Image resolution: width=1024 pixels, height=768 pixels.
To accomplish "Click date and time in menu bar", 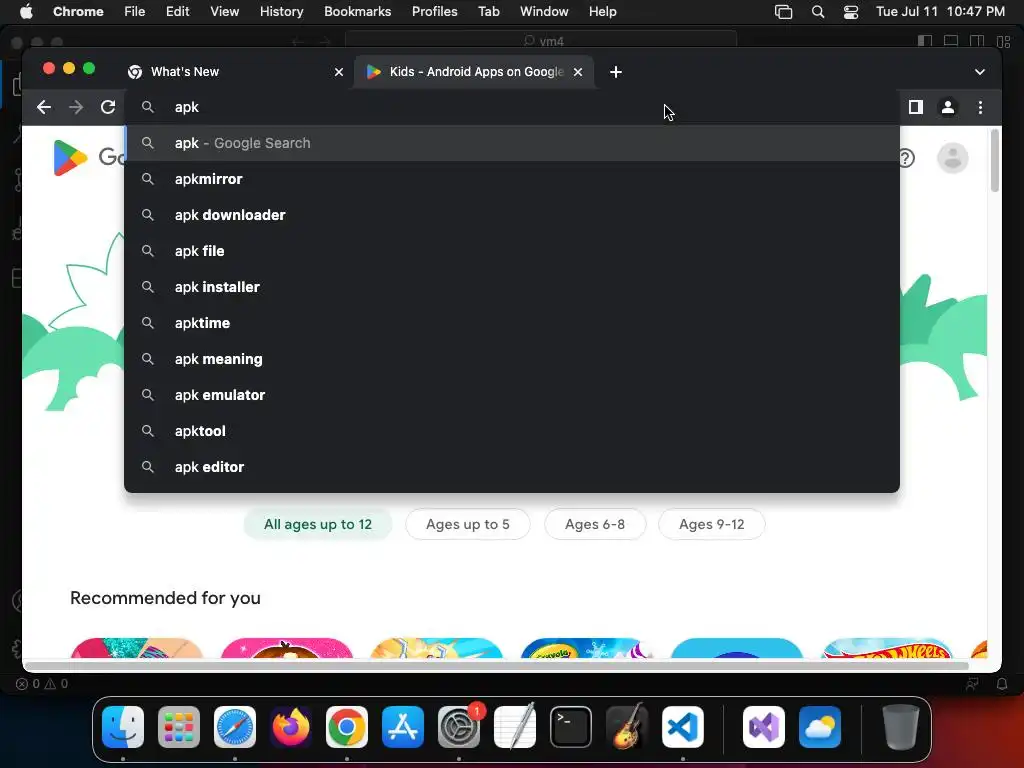I will (x=940, y=12).
